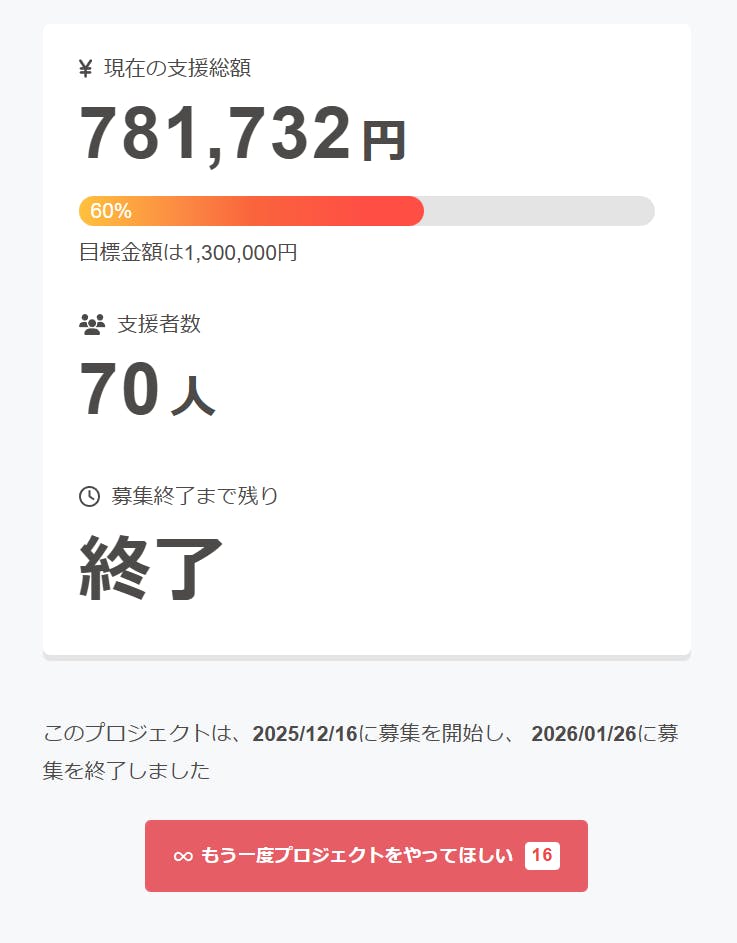Click the 支援者数 label
This screenshot has width=737, height=943.
pos(159,324)
